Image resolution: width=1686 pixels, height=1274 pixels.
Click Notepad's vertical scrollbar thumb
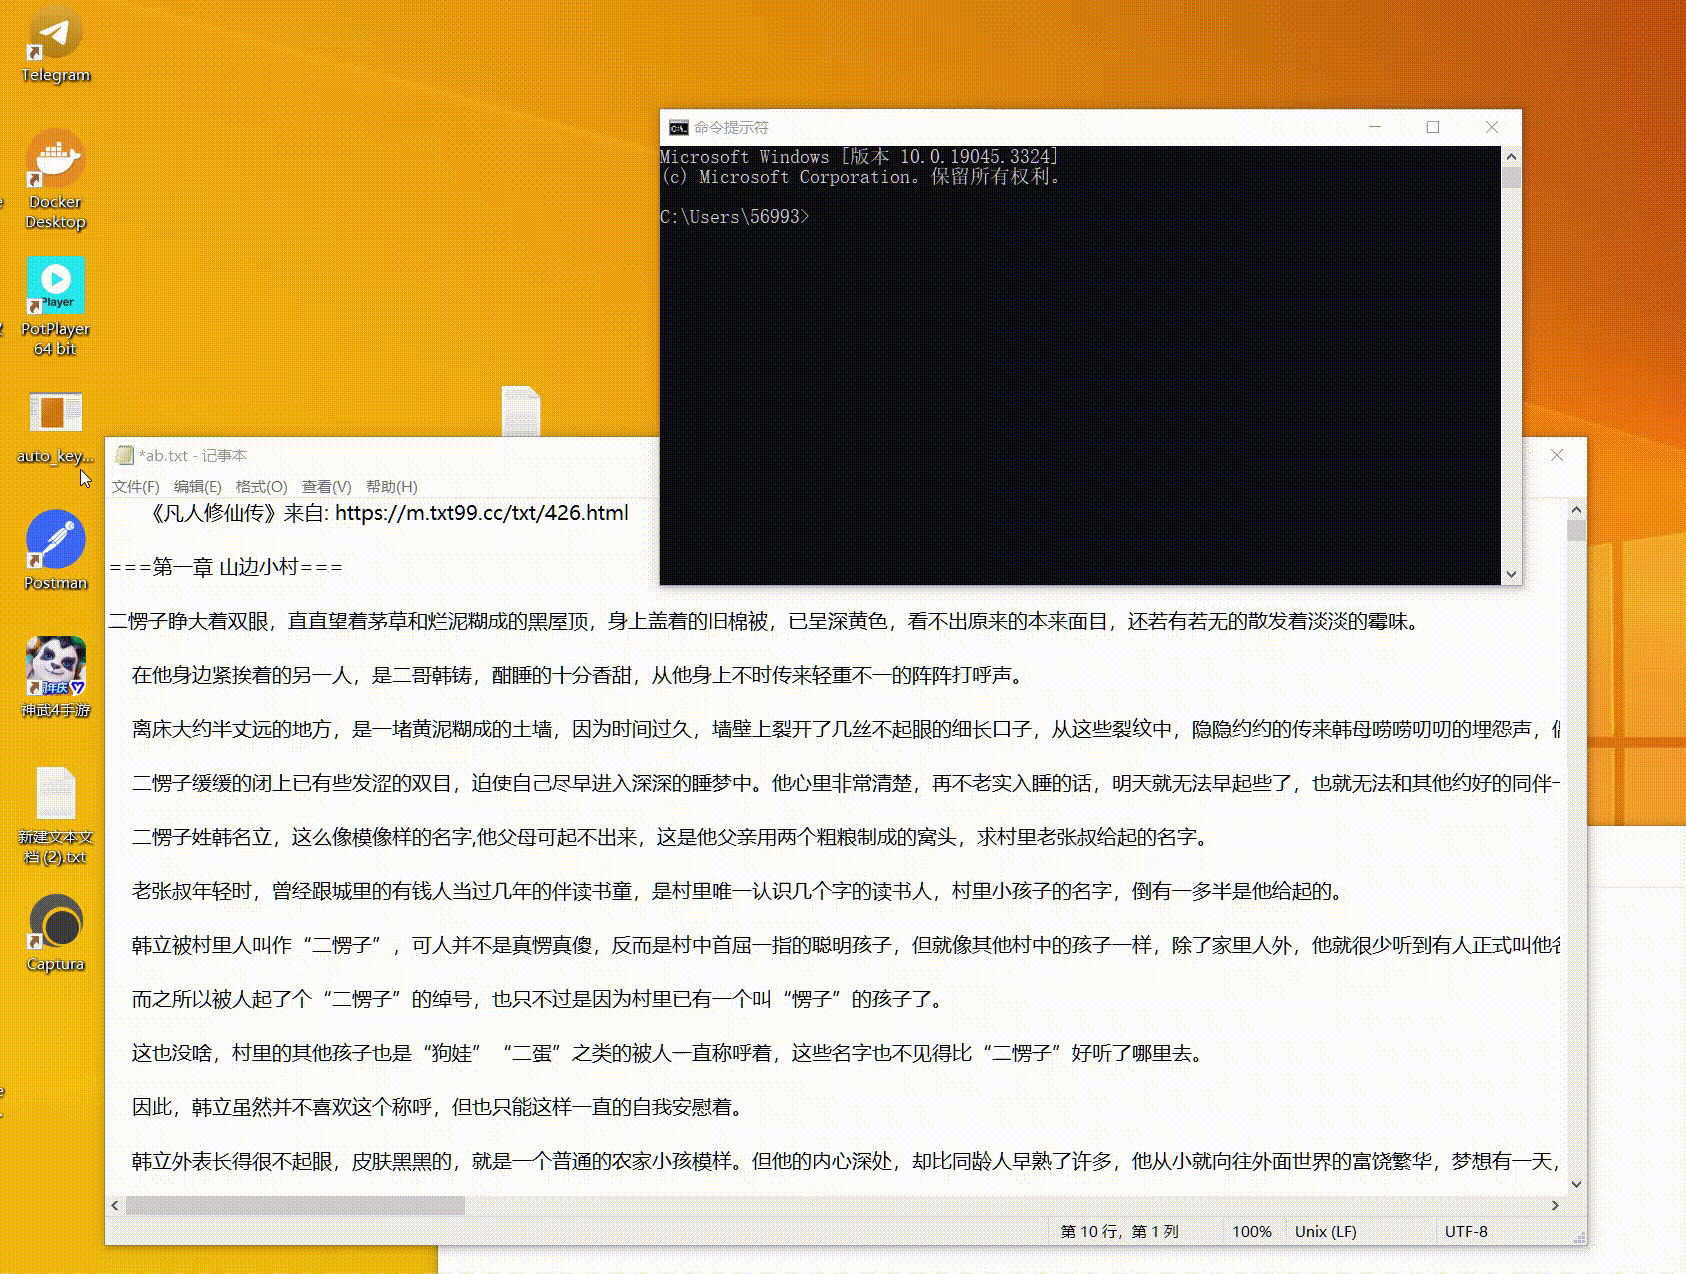(x=1576, y=531)
